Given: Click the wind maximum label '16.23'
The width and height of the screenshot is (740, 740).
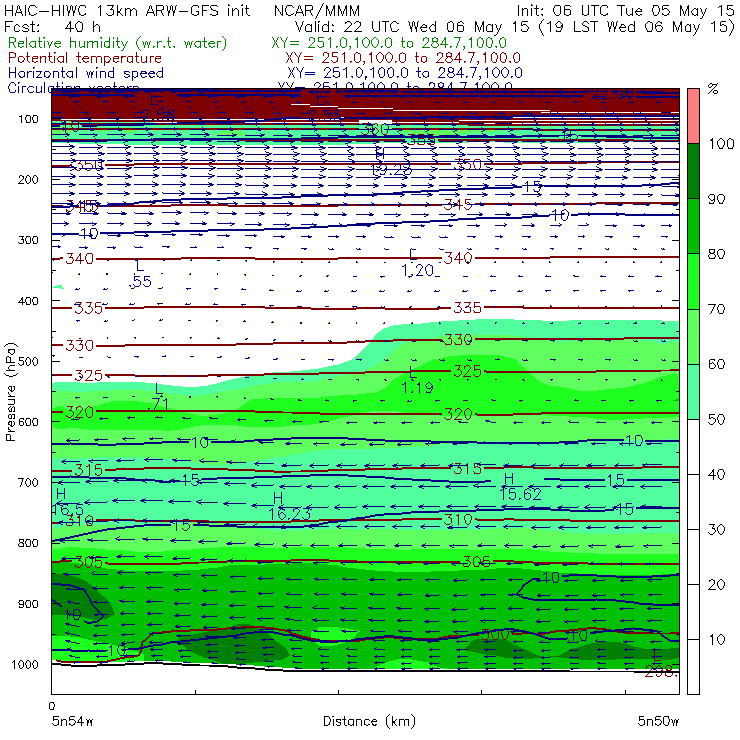Looking at the screenshot, I should [290, 514].
